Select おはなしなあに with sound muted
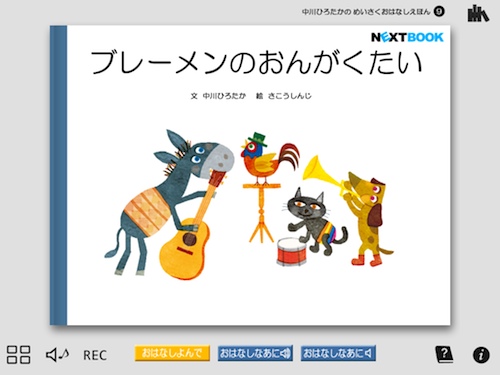Viewport: 500px width, 375px height. tap(338, 353)
